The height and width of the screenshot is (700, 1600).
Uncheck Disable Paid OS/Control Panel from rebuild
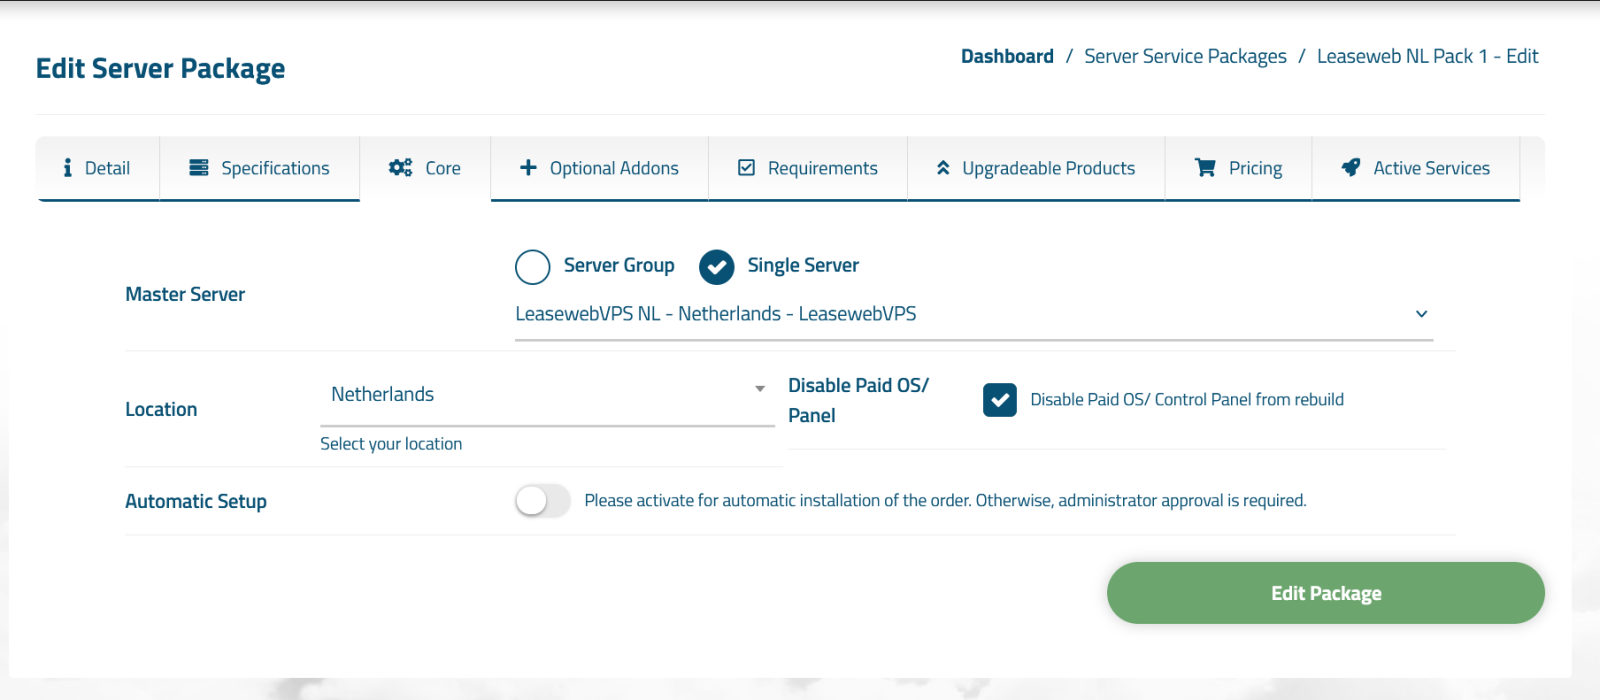pyautogui.click(x=1000, y=400)
